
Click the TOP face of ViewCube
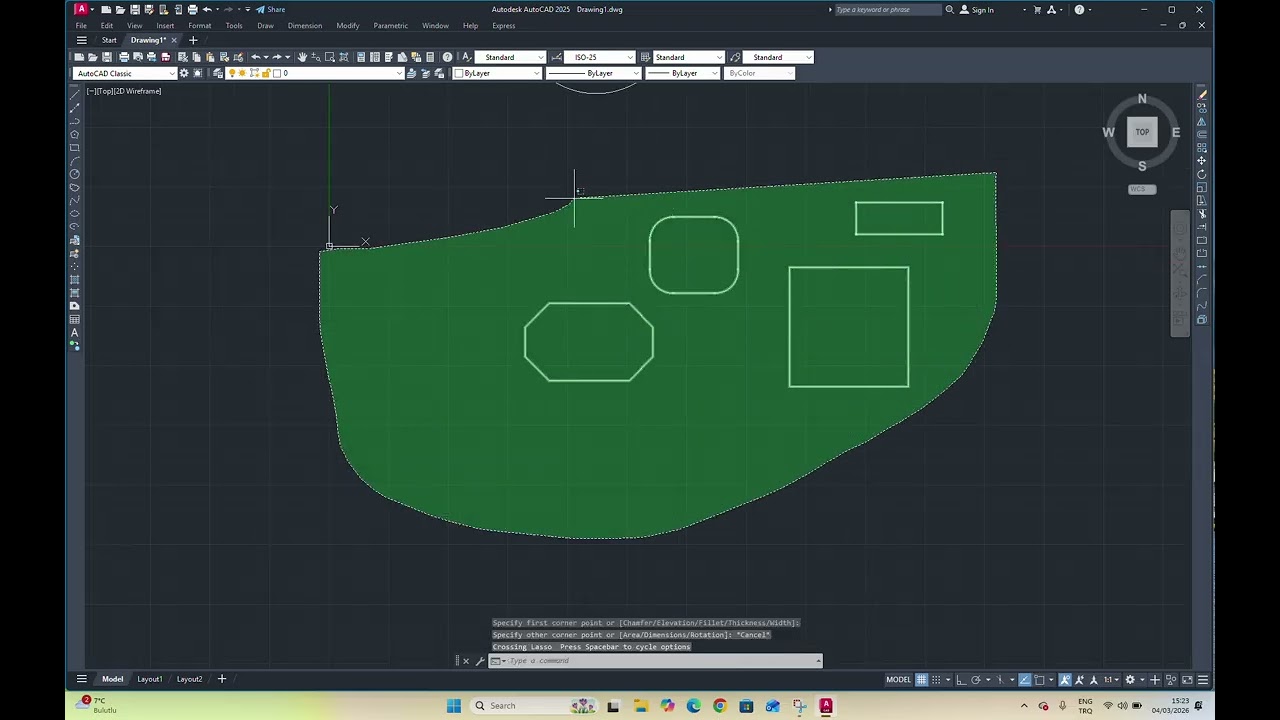(1142, 132)
